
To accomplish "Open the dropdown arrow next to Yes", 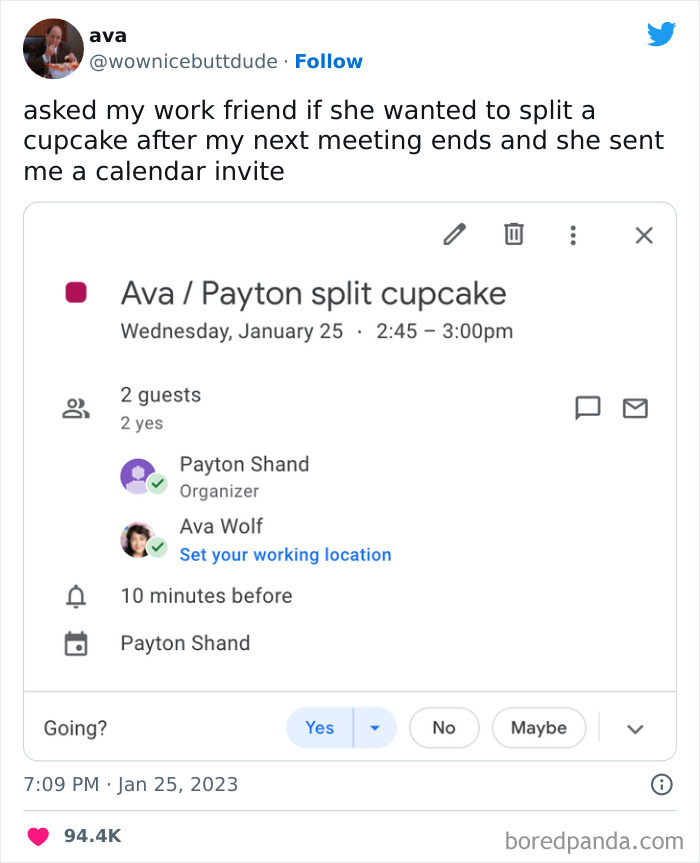I will [x=375, y=728].
